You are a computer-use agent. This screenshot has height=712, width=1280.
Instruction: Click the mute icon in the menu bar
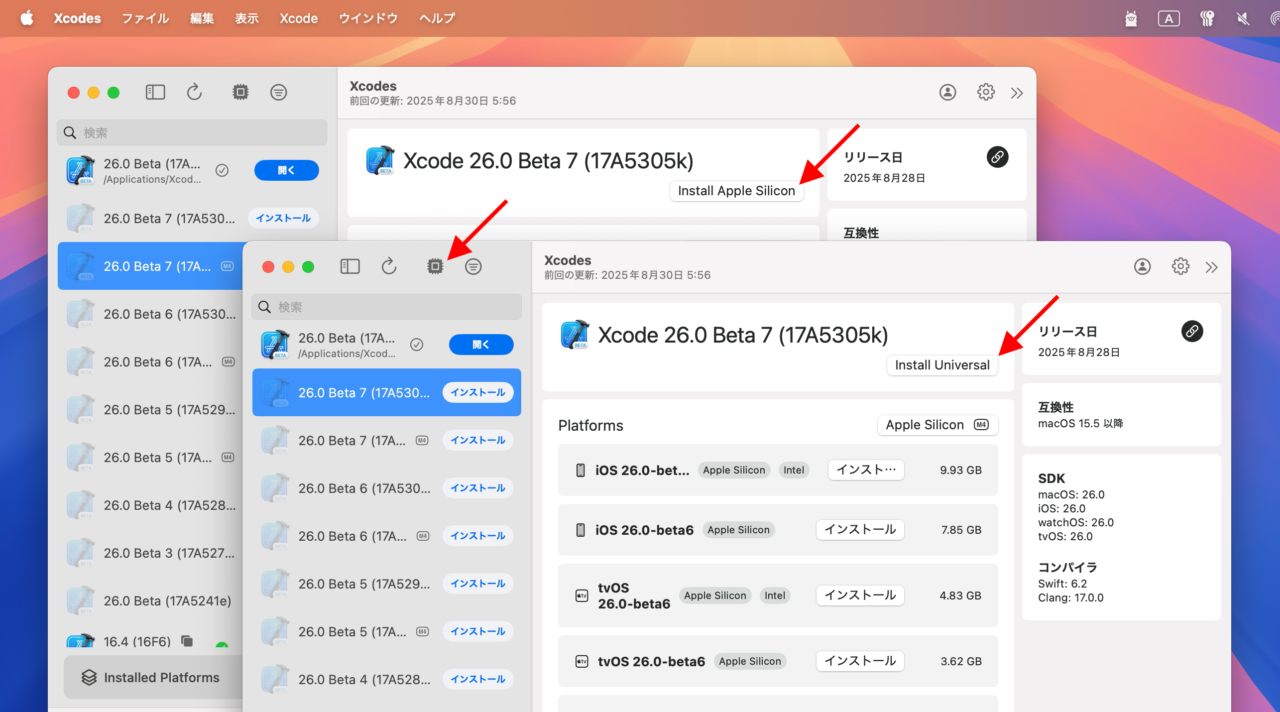[1243, 18]
